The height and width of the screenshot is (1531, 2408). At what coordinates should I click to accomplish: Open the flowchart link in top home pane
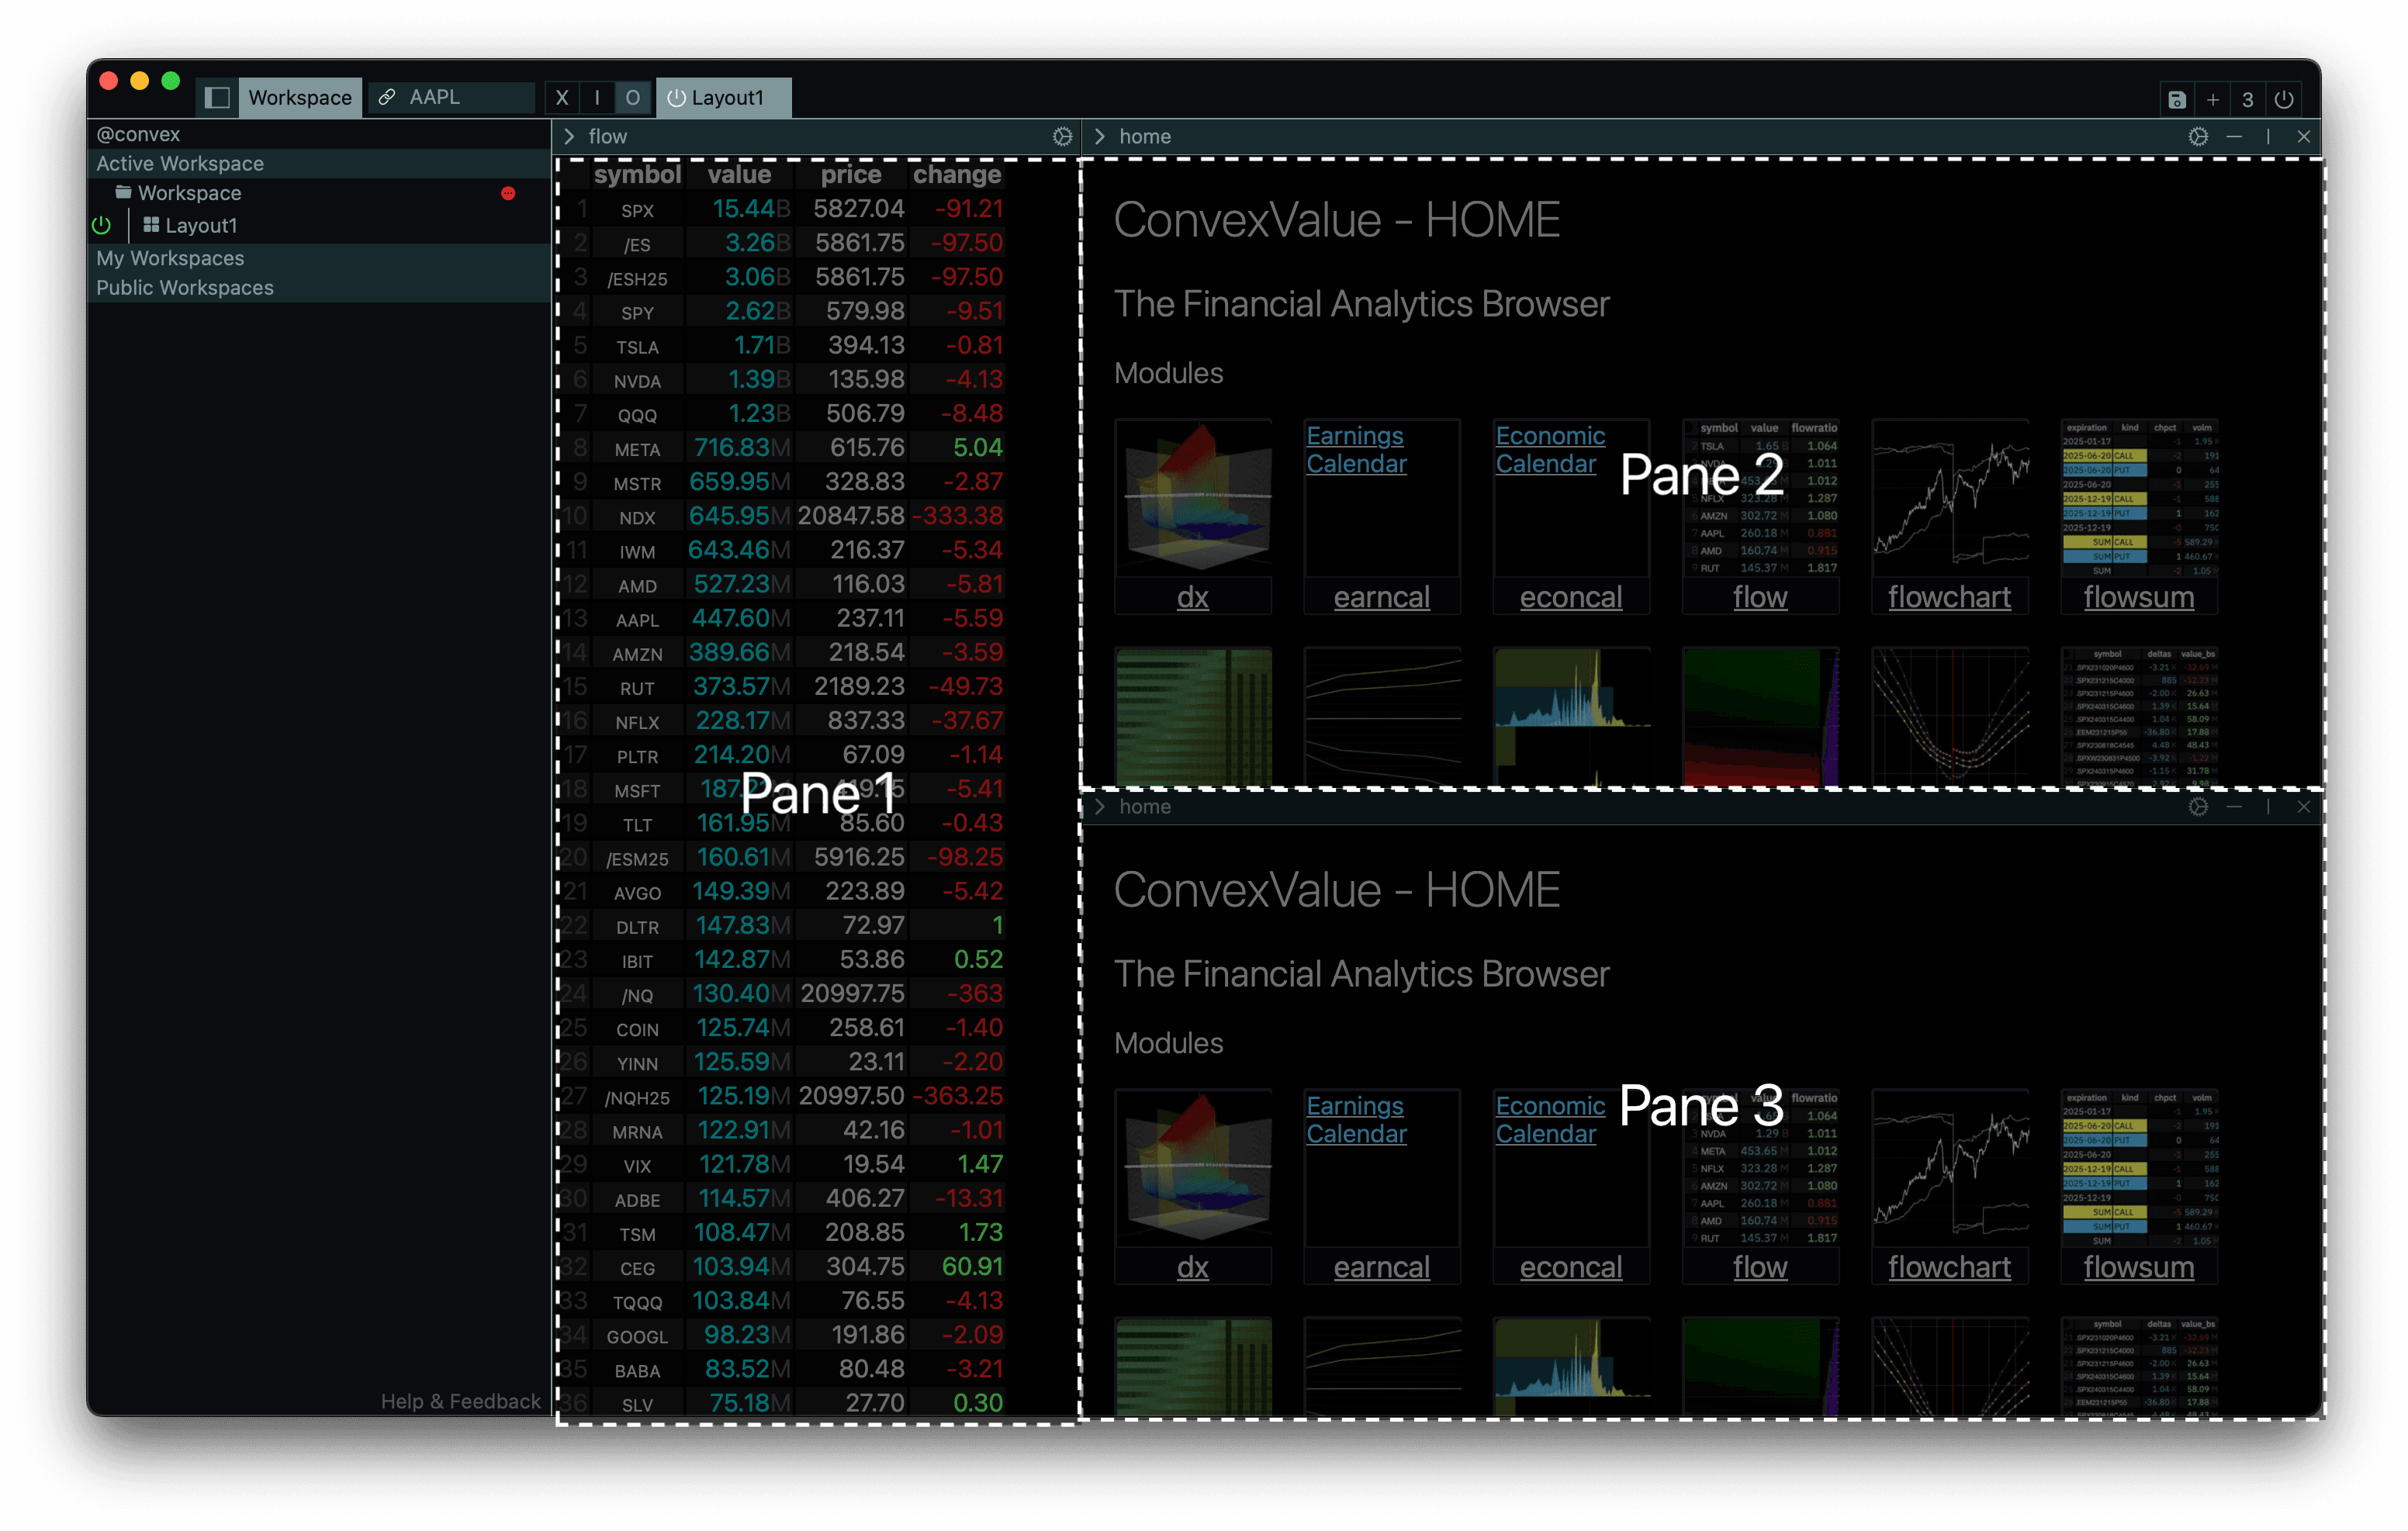1949,598
